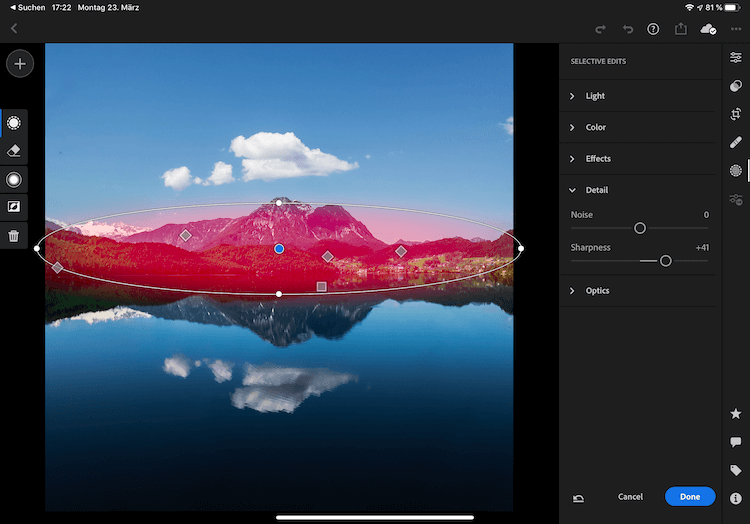Viewport: 750px width, 524px height.
Task: Select the crop and rotate tool
Action: pos(736,114)
